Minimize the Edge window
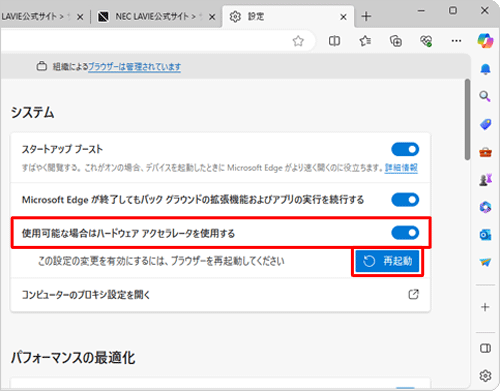 tap(421, 11)
